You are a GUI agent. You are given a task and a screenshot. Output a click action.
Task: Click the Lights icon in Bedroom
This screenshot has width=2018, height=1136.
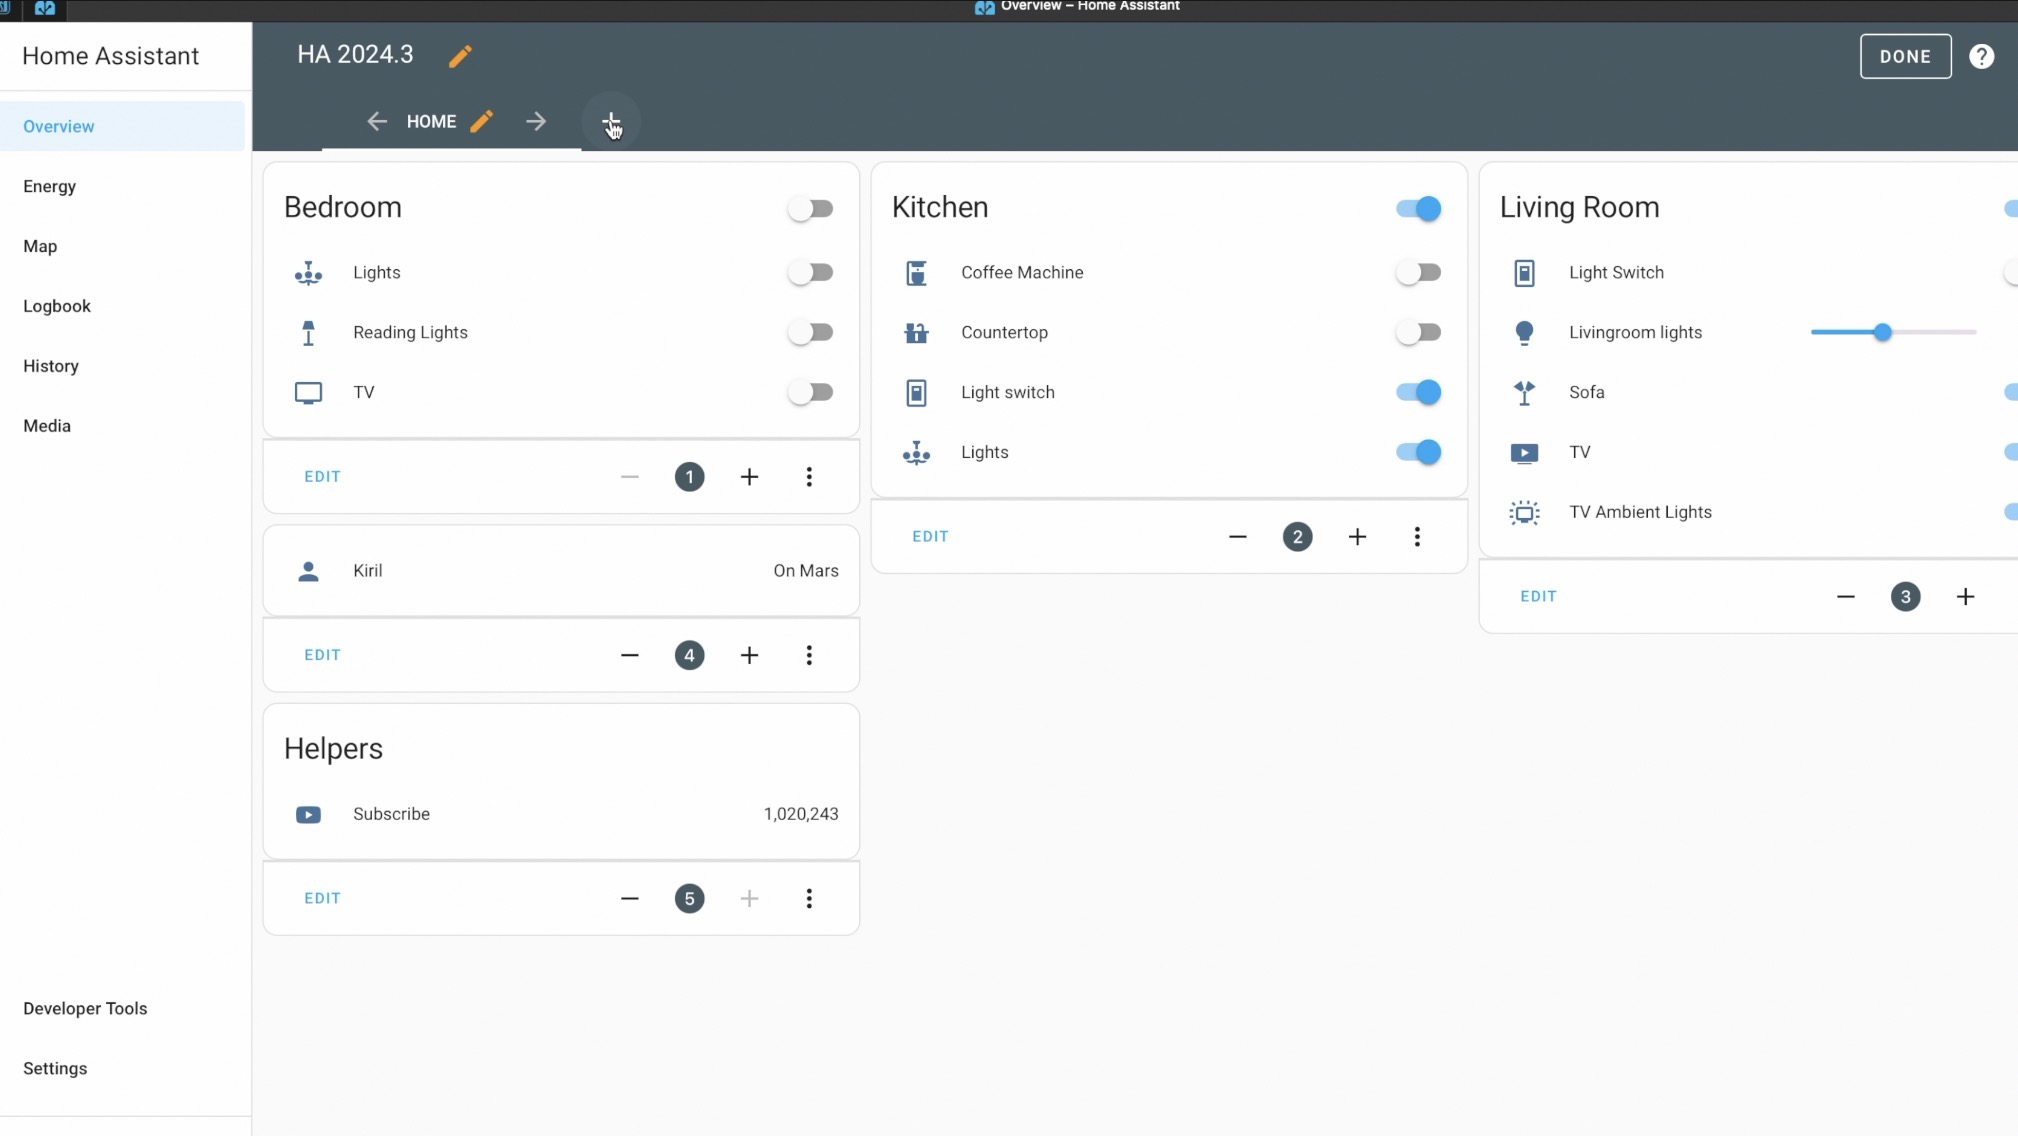tap(308, 272)
